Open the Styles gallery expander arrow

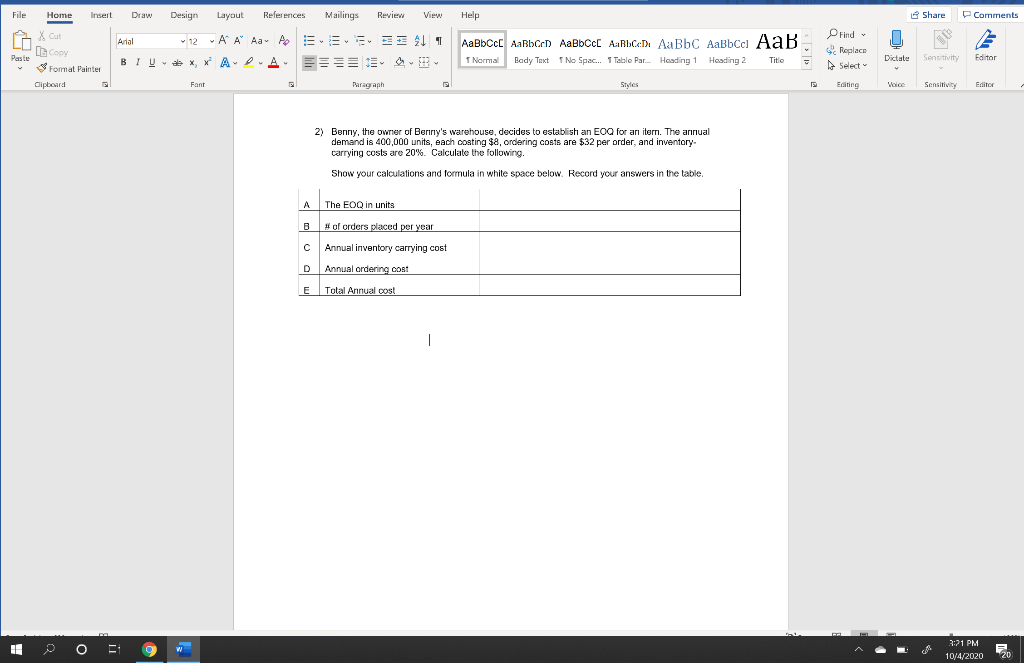pyautogui.click(x=806, y=62)
